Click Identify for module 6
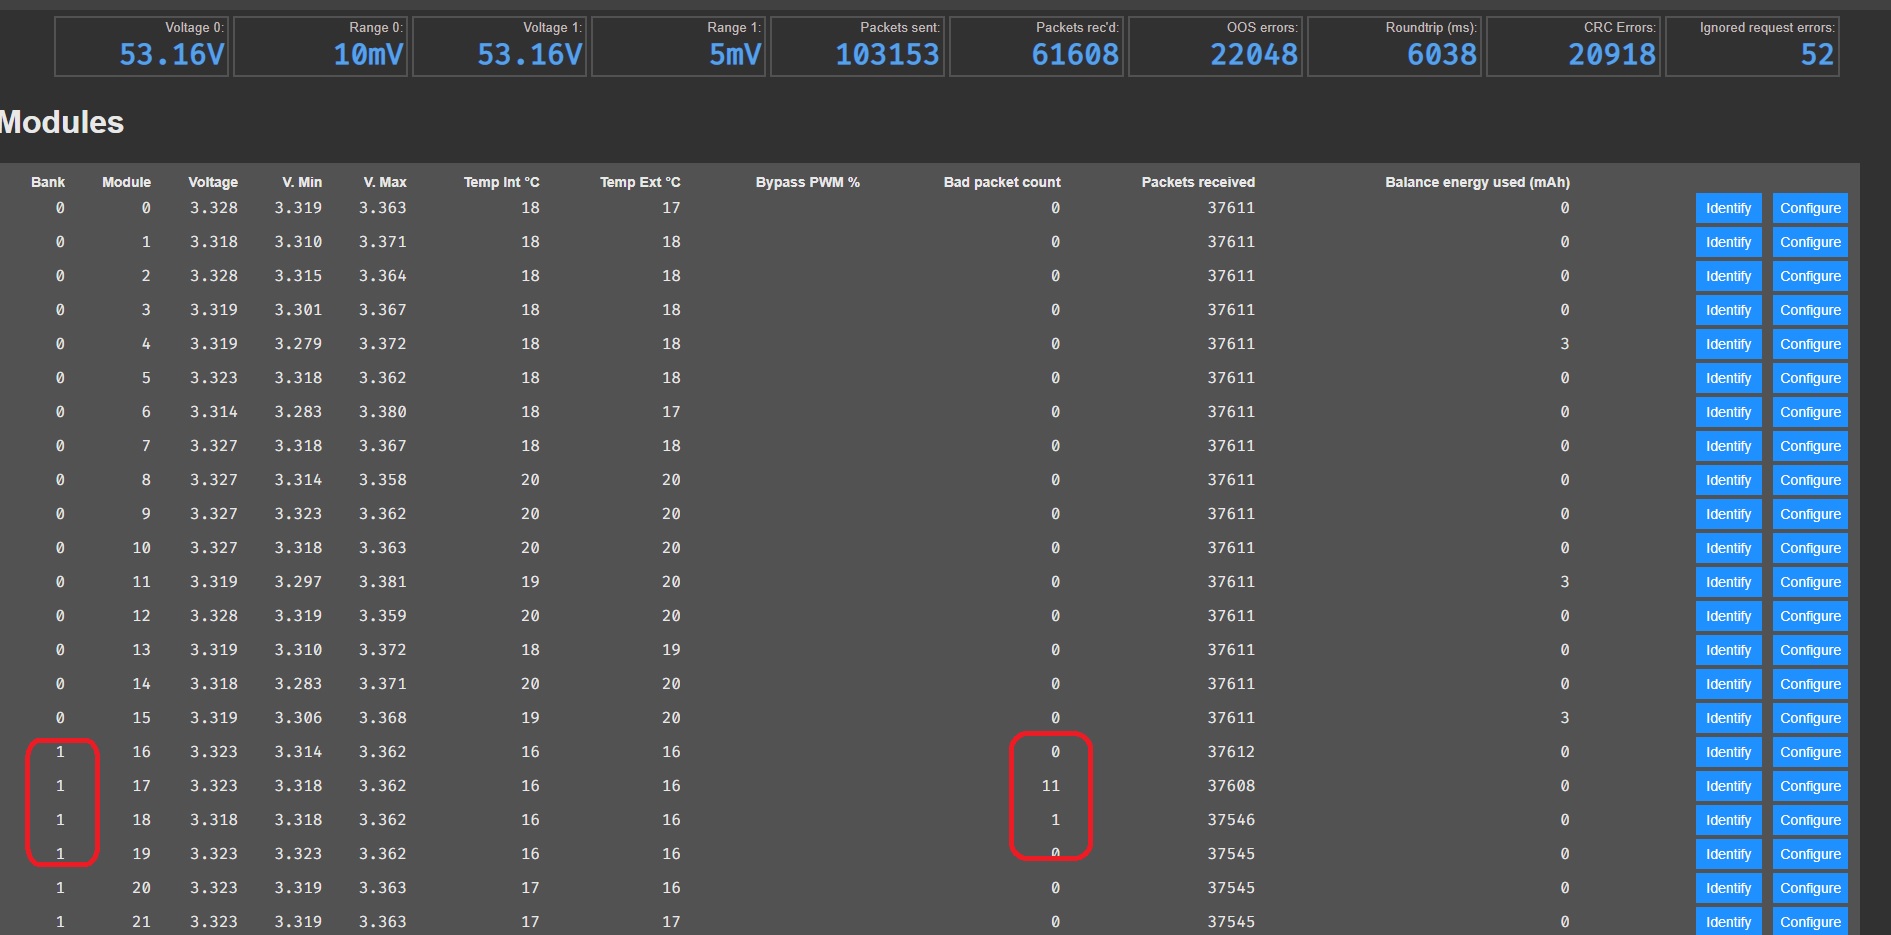 tap(1728, 412)
